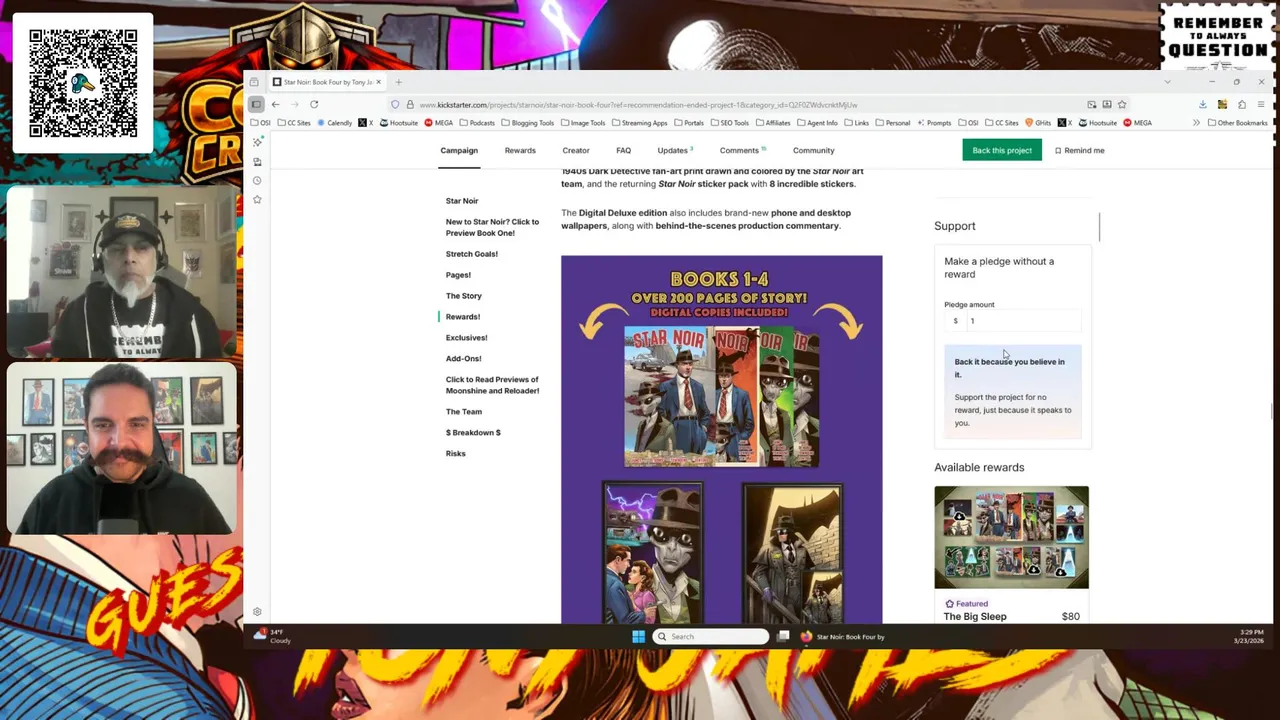Open the bookmarks sidebar star icon
This screenshot has width=1280, height=720.
click(x=257, y=199)
